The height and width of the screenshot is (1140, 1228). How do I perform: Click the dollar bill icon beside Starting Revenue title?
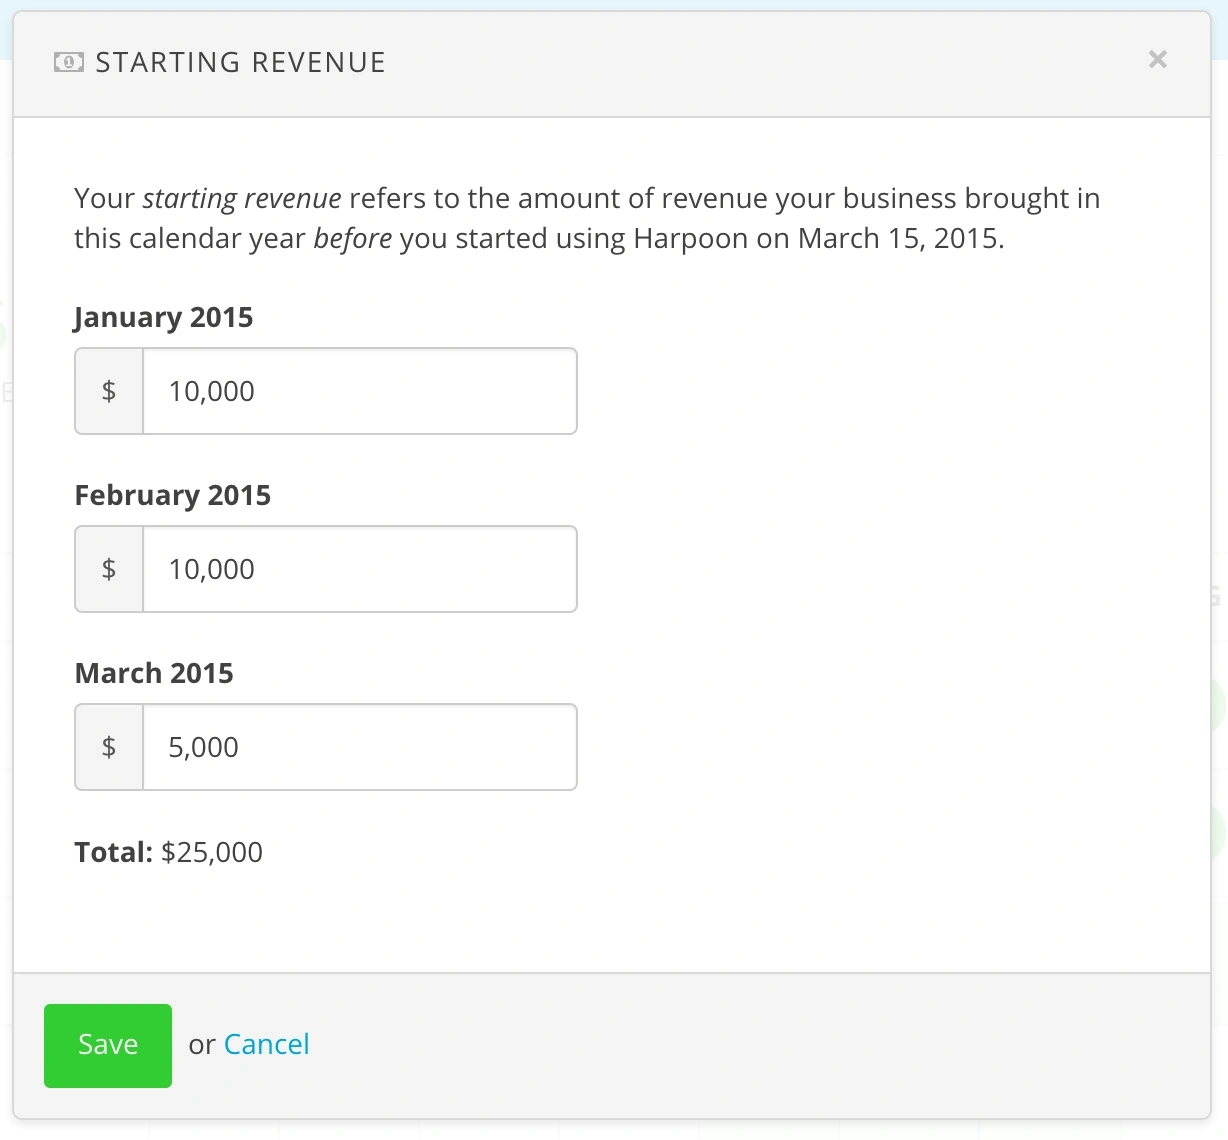click(66, 61)
